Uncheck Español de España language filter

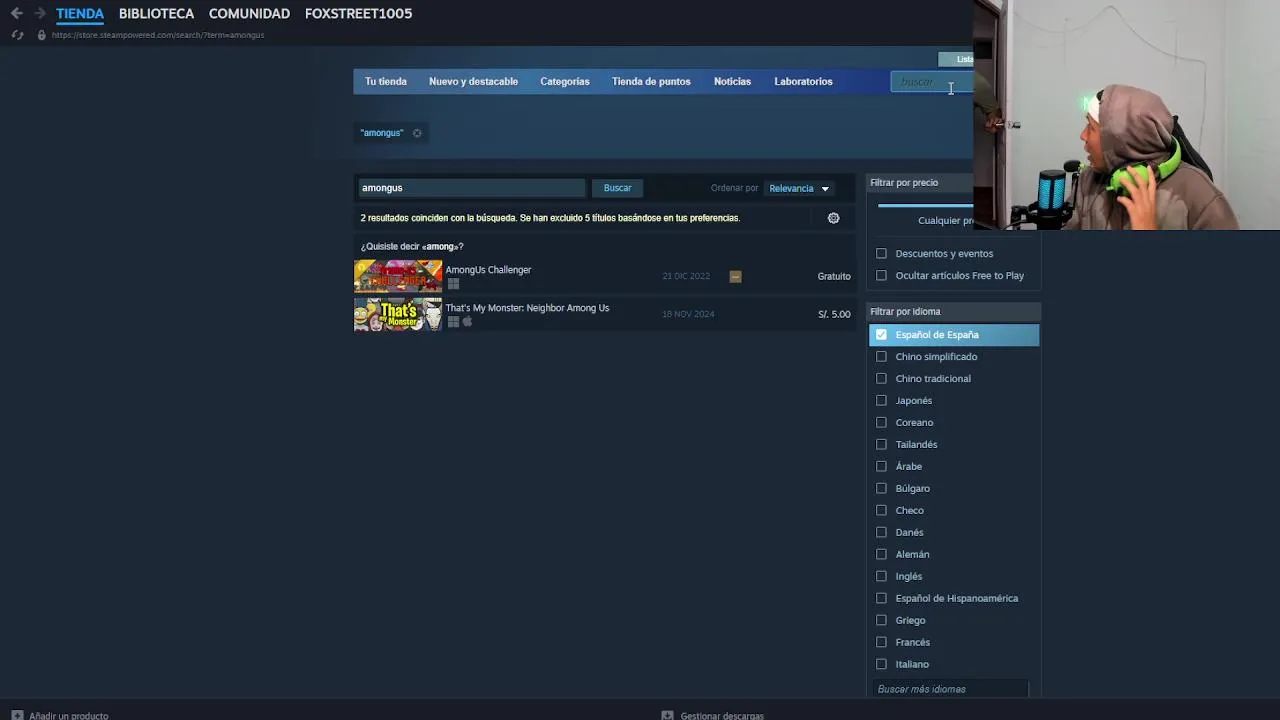tap(881, 335)
